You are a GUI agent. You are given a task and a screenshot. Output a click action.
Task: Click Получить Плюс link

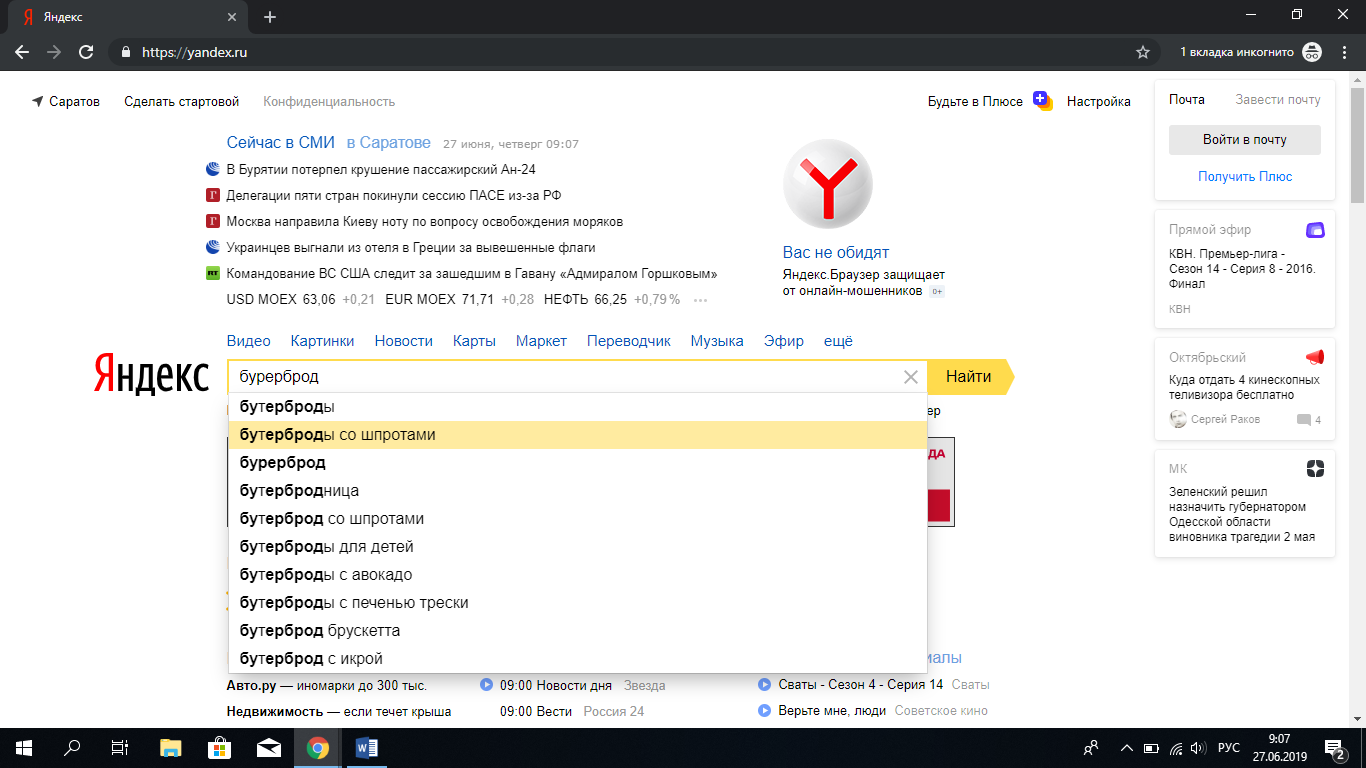[x=1245, y=176]
